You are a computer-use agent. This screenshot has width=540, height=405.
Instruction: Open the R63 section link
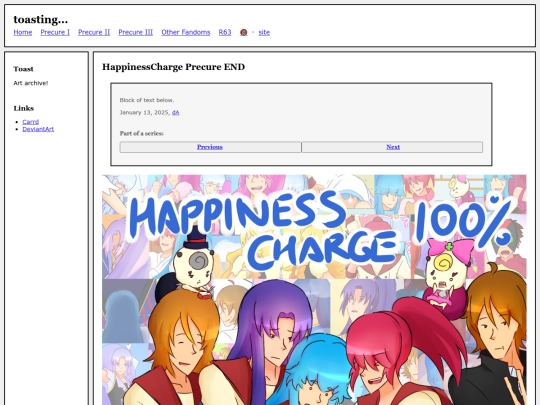click(x=225, y=32)
